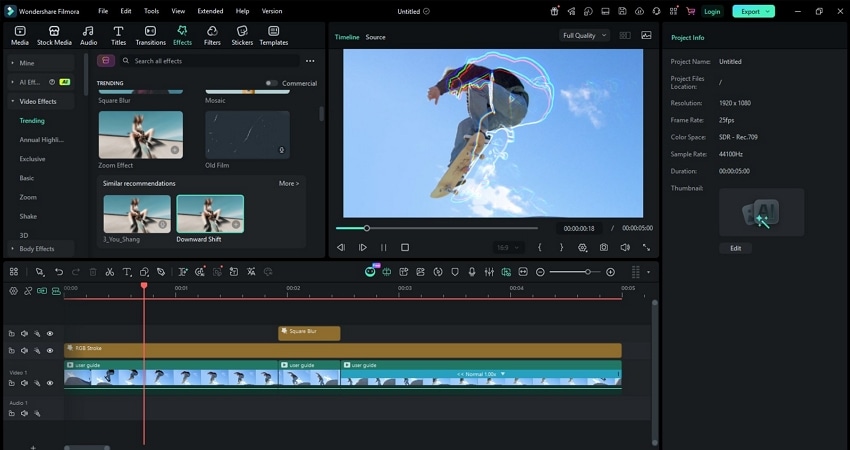850x450 pixels.
Task: Open the Tools menu
Action: point(151,11)
